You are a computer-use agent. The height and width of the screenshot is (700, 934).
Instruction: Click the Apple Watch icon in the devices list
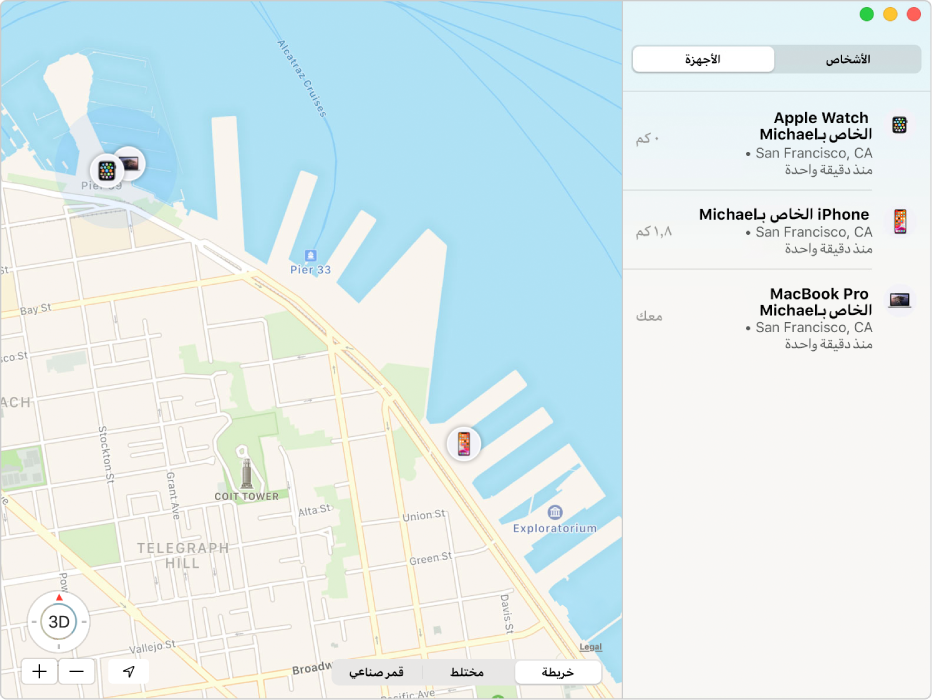click(899, 125)
